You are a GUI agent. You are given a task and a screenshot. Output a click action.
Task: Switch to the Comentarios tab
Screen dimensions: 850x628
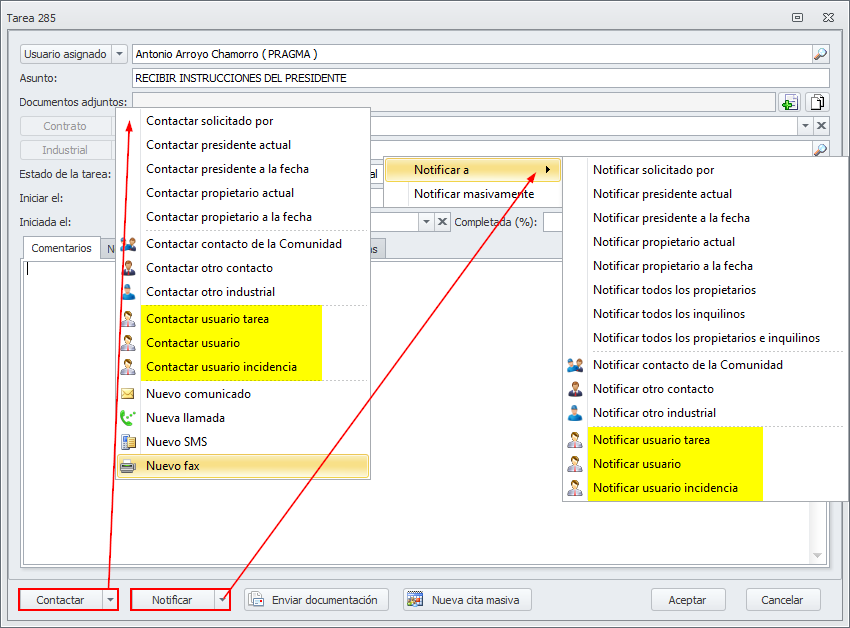tap(61, 248)
